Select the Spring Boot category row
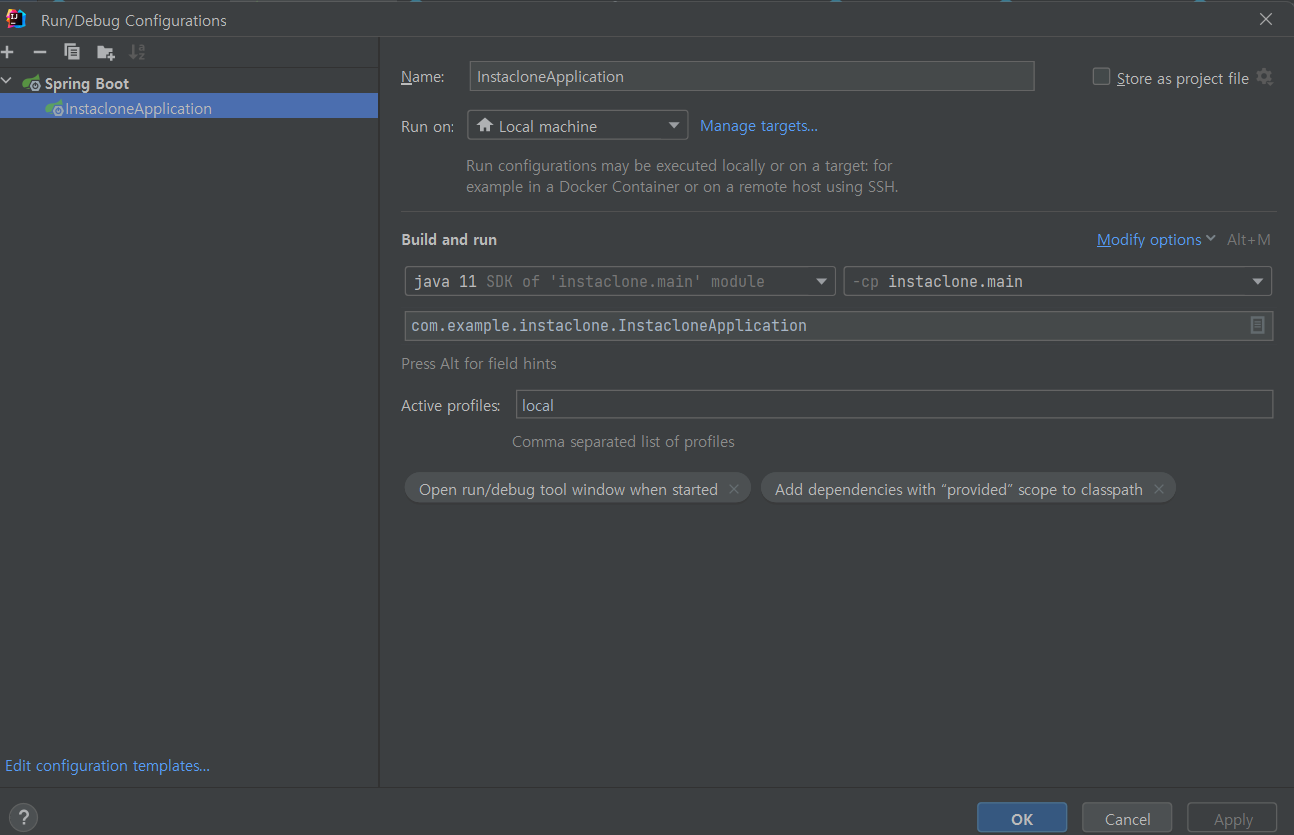The height and width of the screenshot is (835, 1294). [x=189, y=83]
